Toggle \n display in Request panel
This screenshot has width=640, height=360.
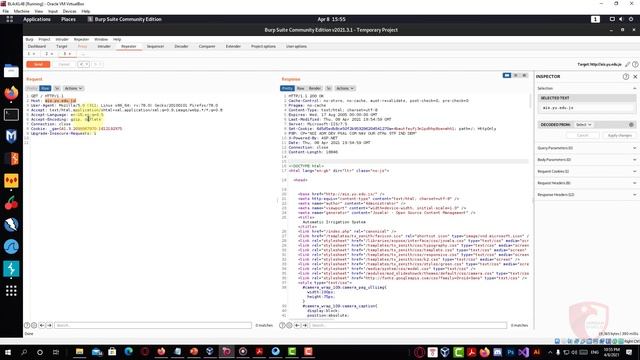[57, 88]
